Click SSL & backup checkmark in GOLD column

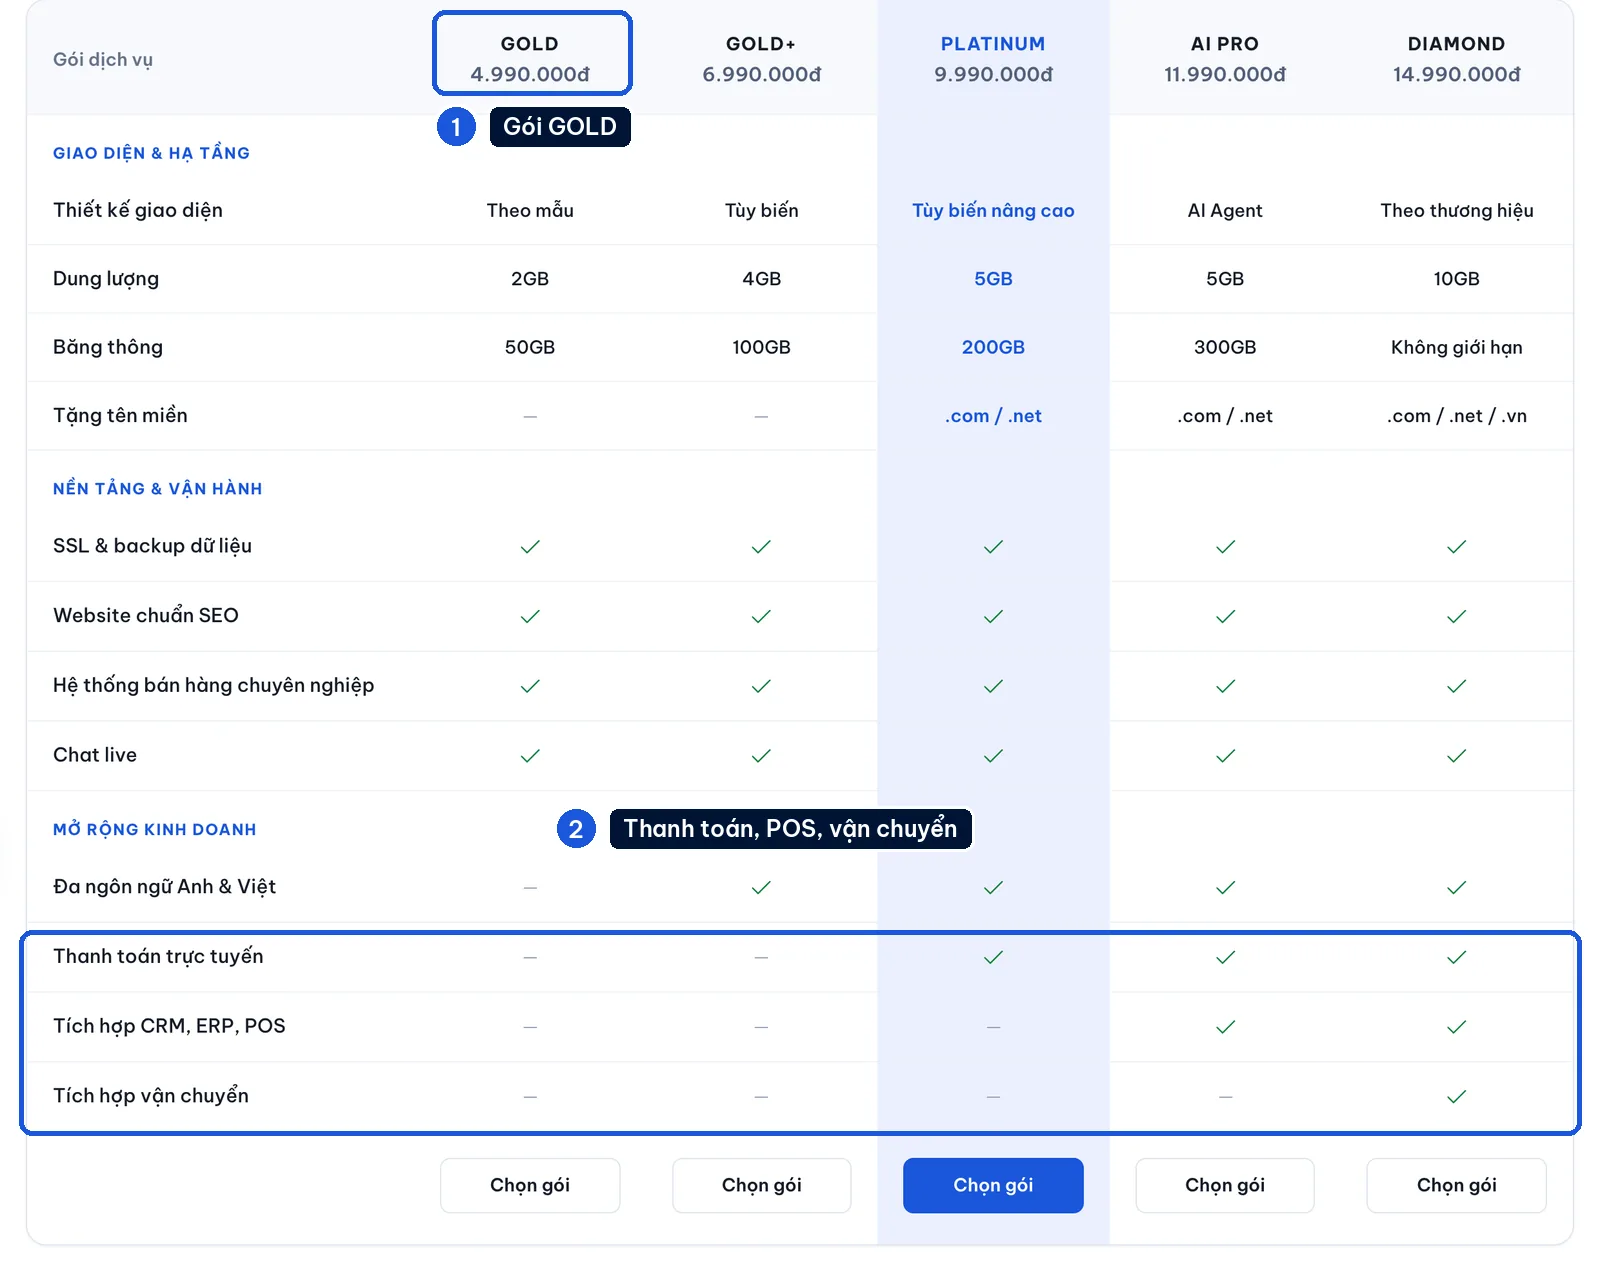(x=530, y=546)
